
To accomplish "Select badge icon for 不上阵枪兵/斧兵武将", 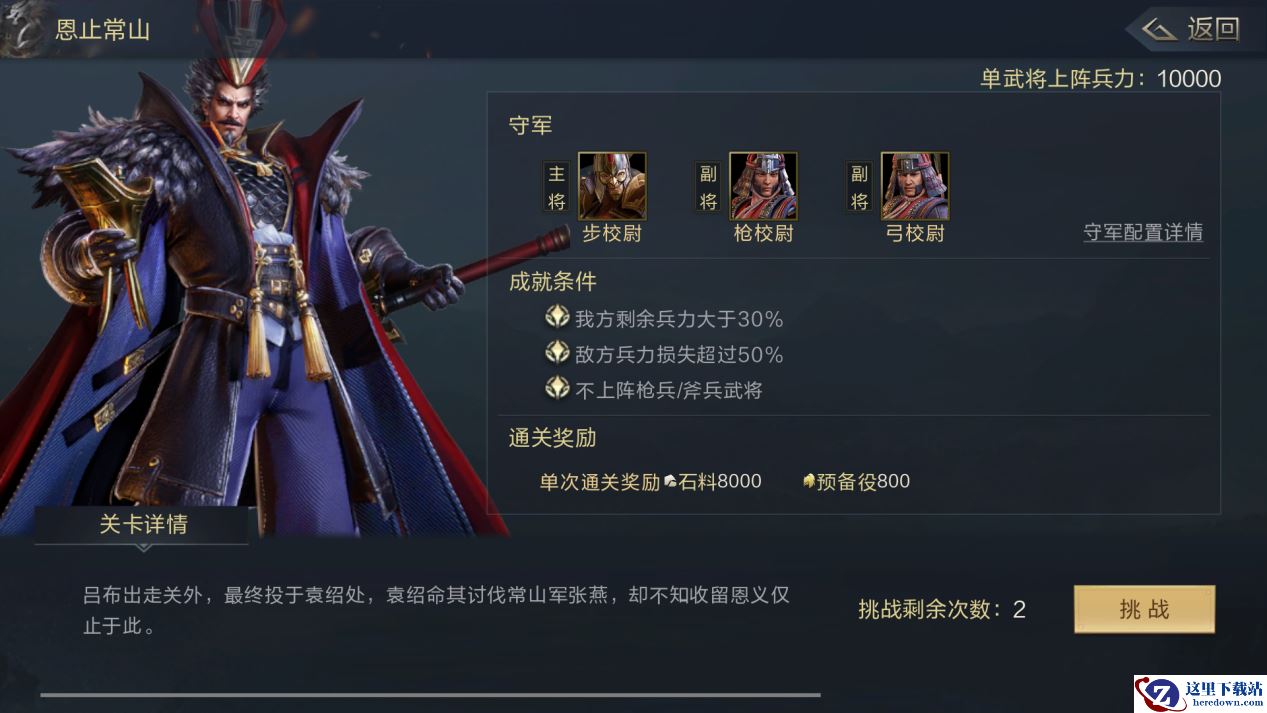I will click(557, 388).
